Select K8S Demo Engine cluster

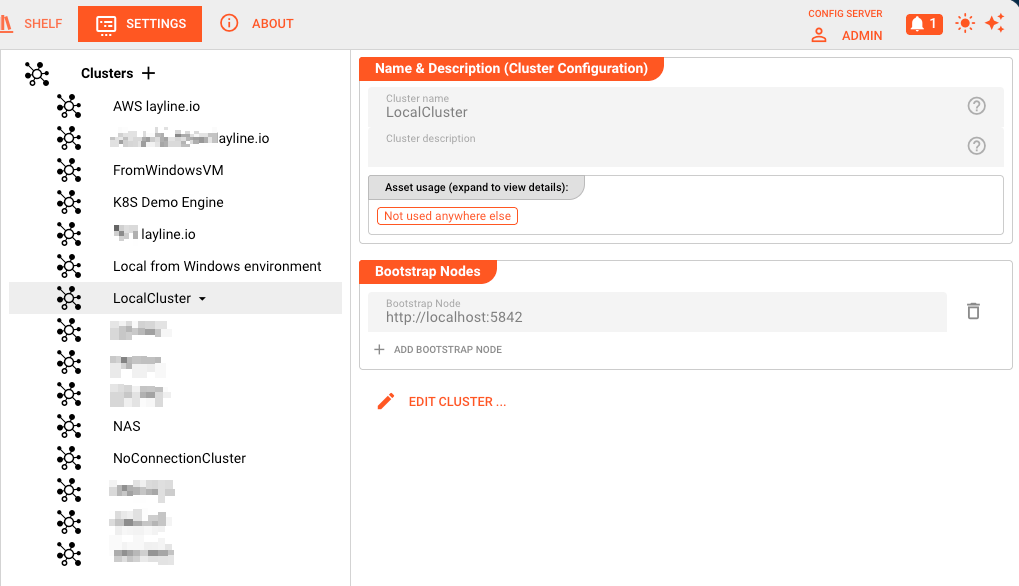coord(168,202)
